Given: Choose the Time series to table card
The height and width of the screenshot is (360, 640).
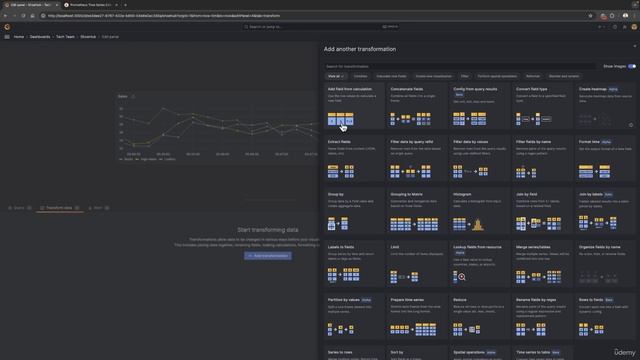Looking at the screenshot, I should (542, 353).
